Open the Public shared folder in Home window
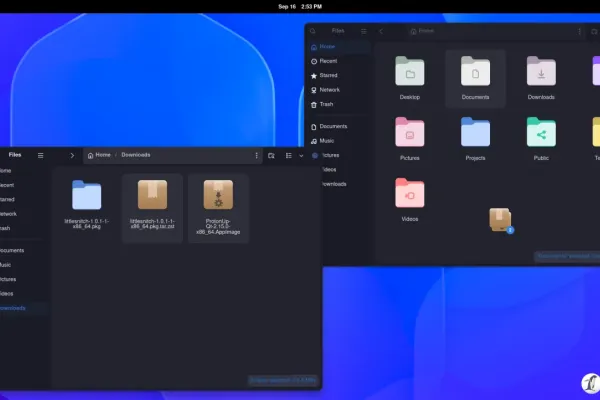Viewport: 600px width, 400px height. point(541,132)
